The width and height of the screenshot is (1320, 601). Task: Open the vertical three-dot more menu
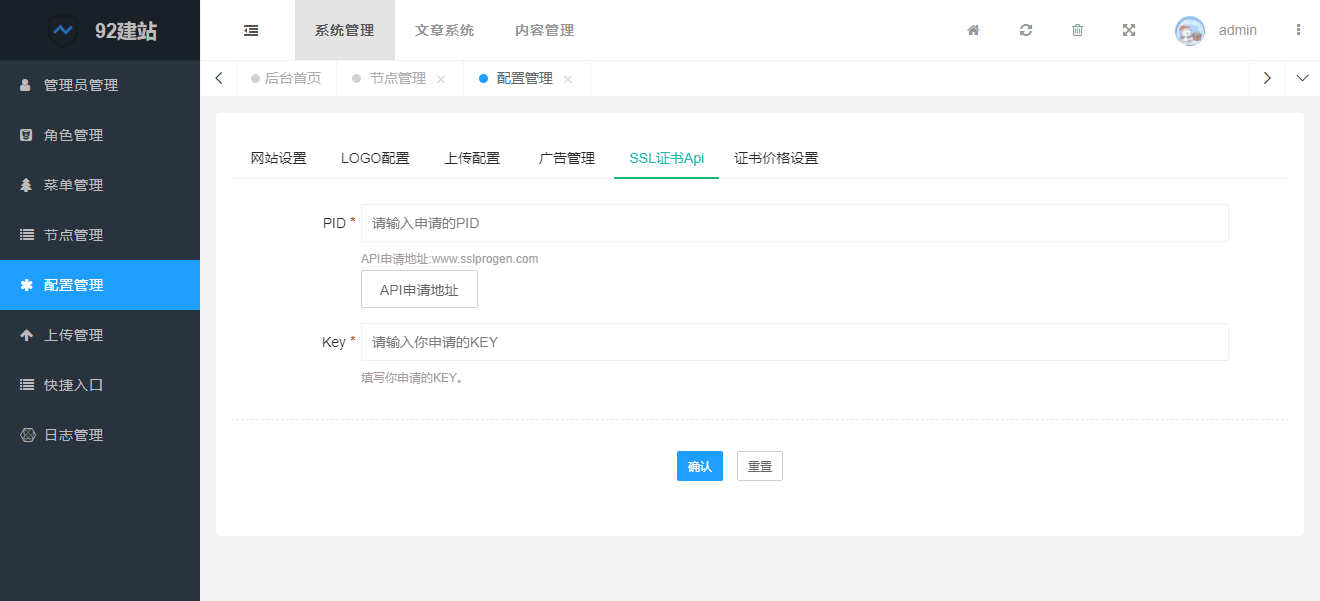1299,30
